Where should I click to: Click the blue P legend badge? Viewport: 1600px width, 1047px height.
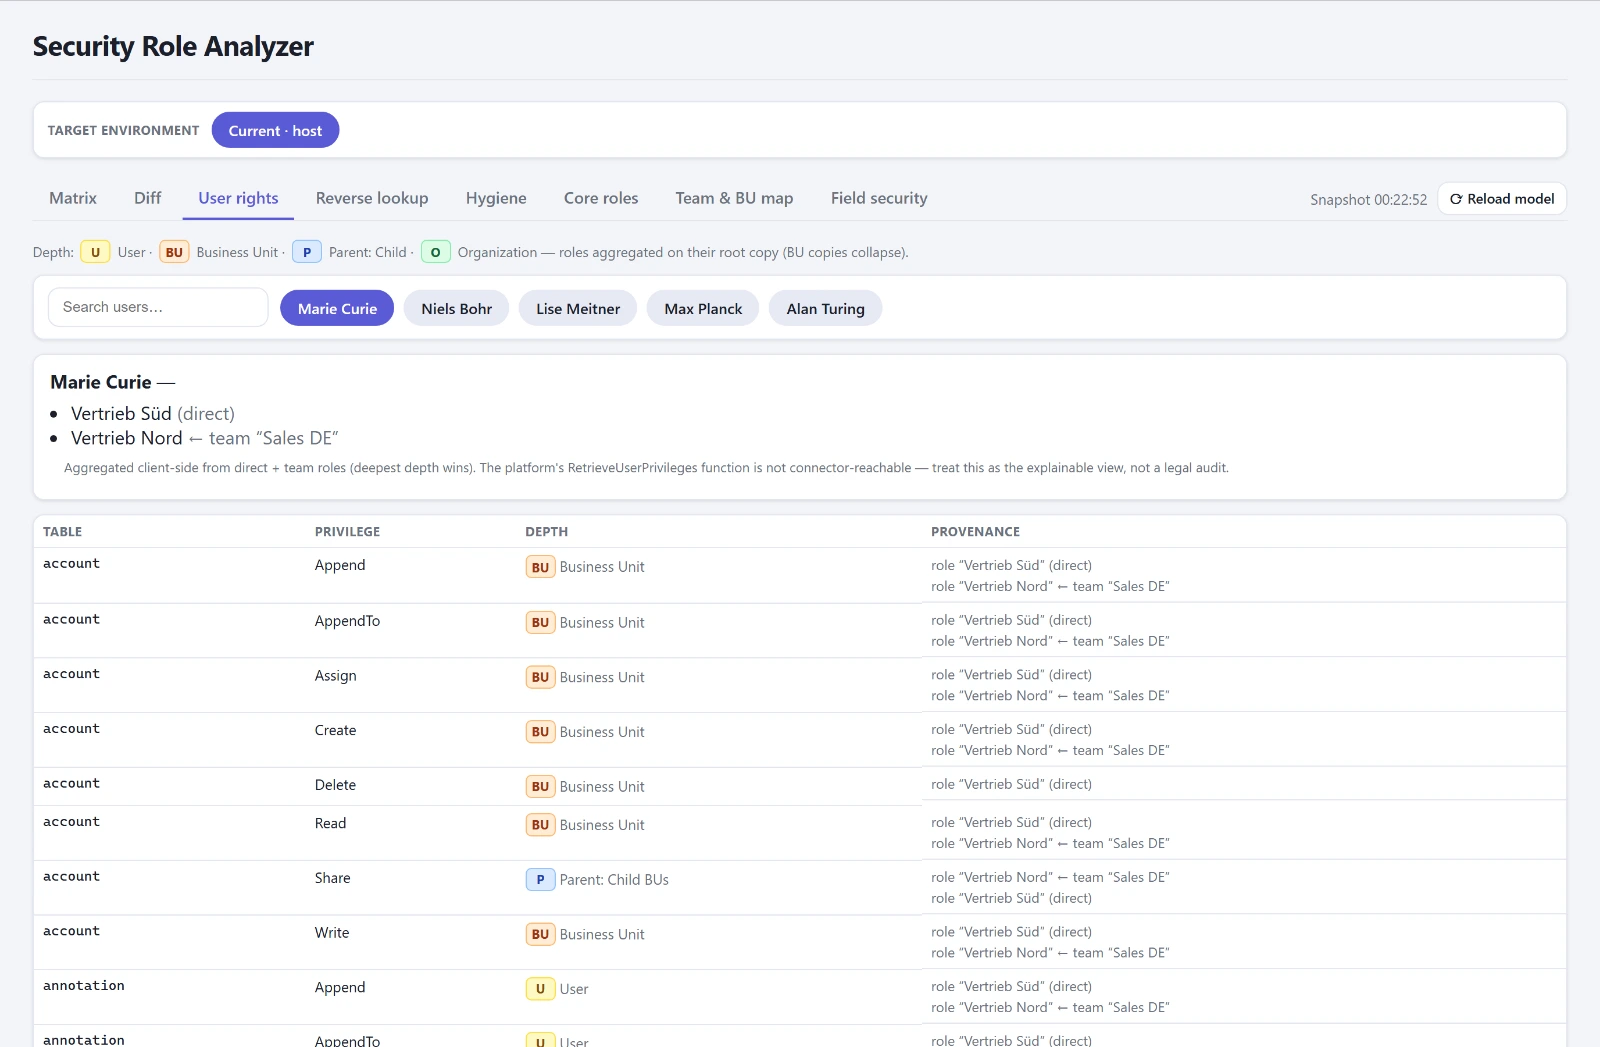[x=307, y=252]
